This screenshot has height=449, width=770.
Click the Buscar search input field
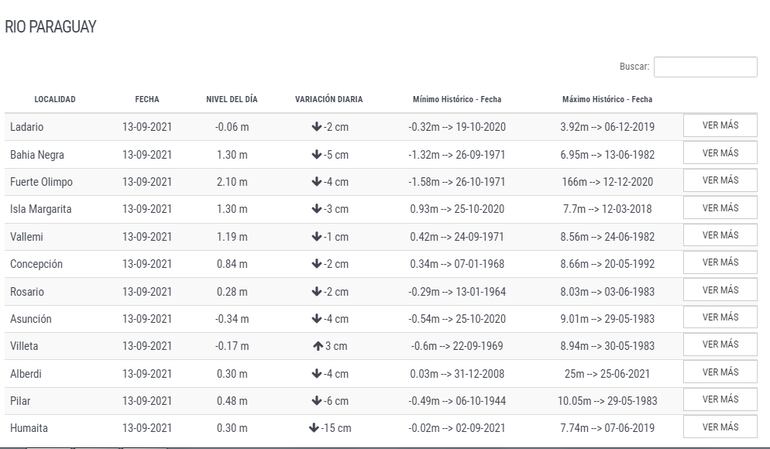(x=705, y=67)
